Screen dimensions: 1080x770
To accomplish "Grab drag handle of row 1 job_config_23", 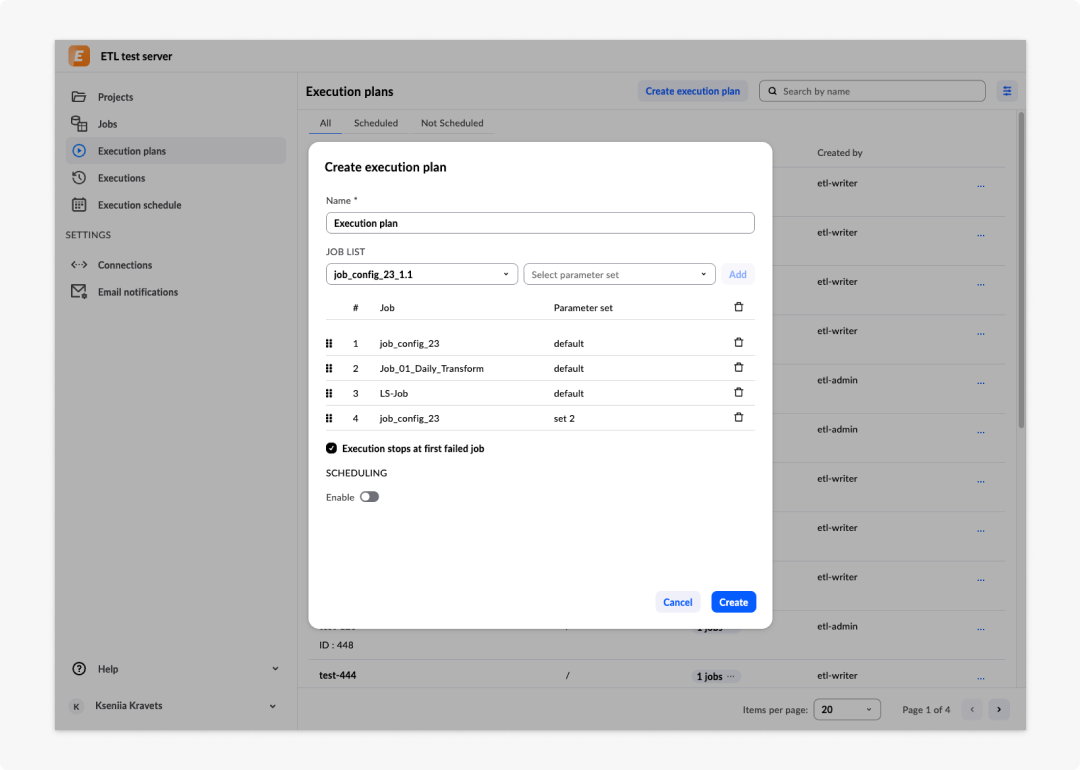I will [329, 343].
